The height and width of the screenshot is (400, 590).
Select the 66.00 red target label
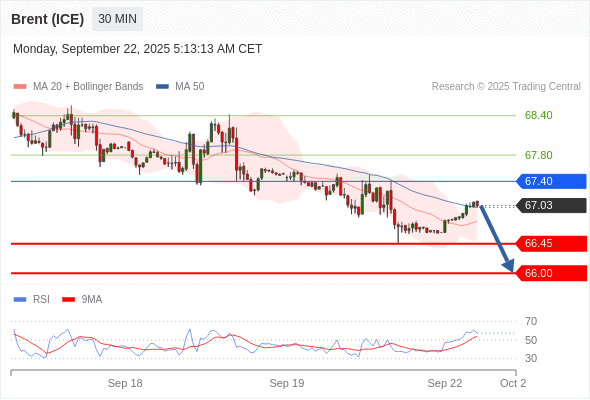tap(551, 273)
